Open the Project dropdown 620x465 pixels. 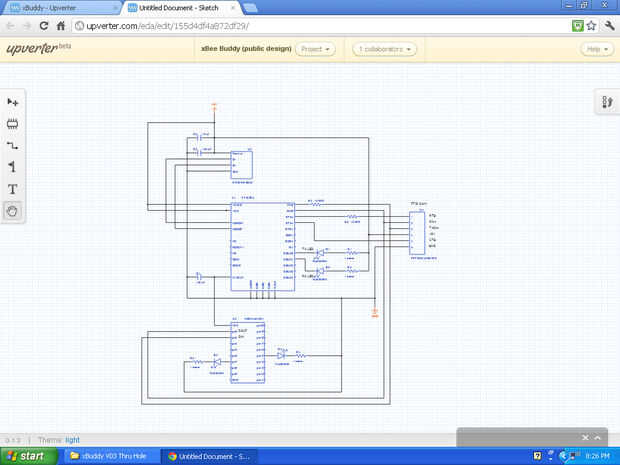[315, 49]
